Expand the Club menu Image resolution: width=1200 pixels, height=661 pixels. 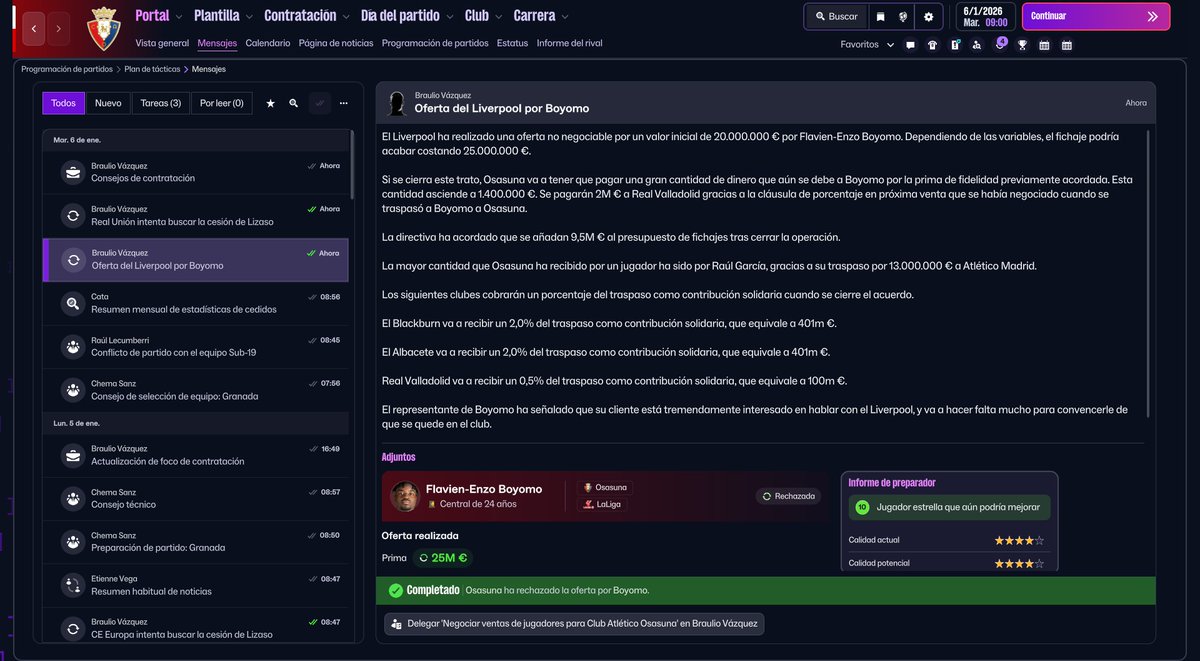tap(484, 16)
